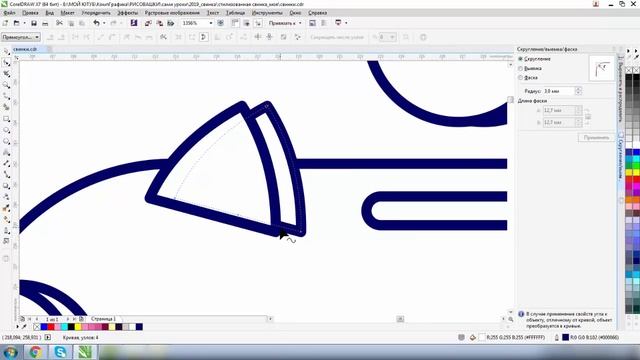Click the Import icon in the toolbar
Screen dimensions: 640x360
(148, 23)
